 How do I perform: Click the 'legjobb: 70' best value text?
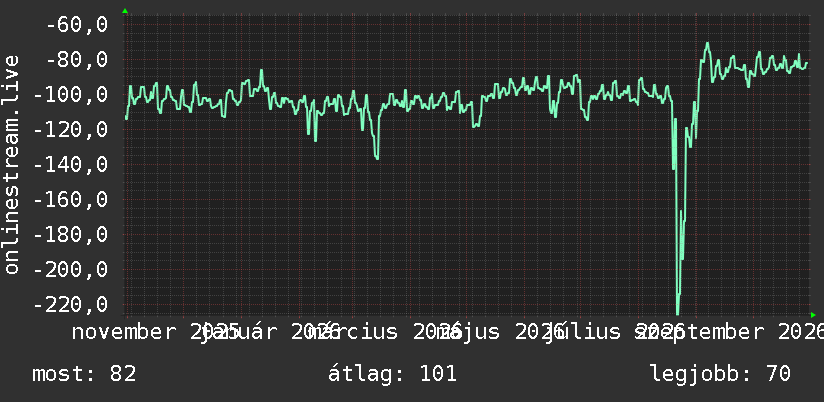(720, 374)
